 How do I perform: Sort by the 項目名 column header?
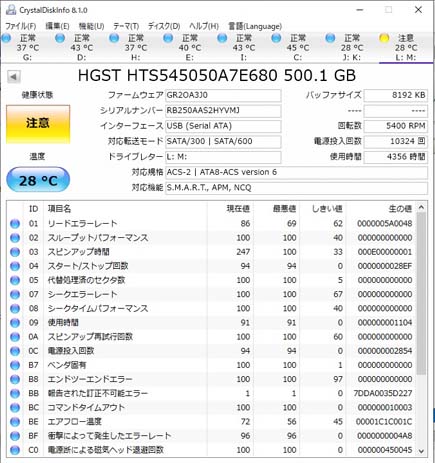coord(126,209)
